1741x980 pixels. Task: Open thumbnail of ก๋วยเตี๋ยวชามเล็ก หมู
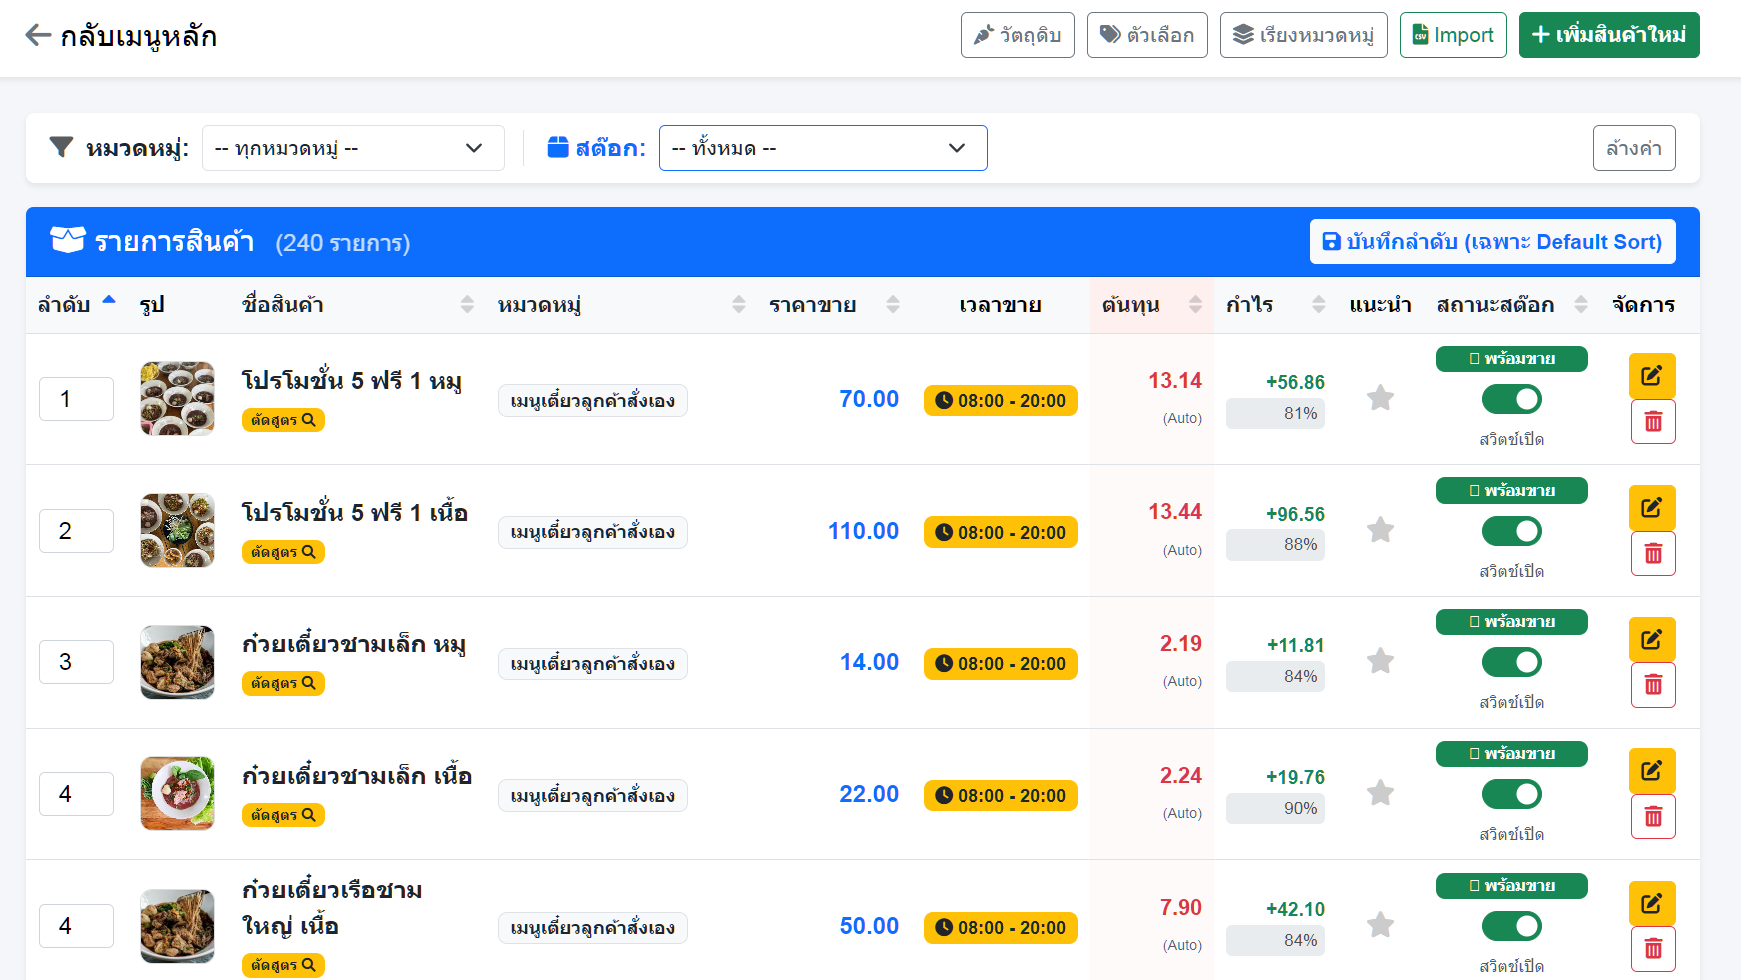pos(178,662)
